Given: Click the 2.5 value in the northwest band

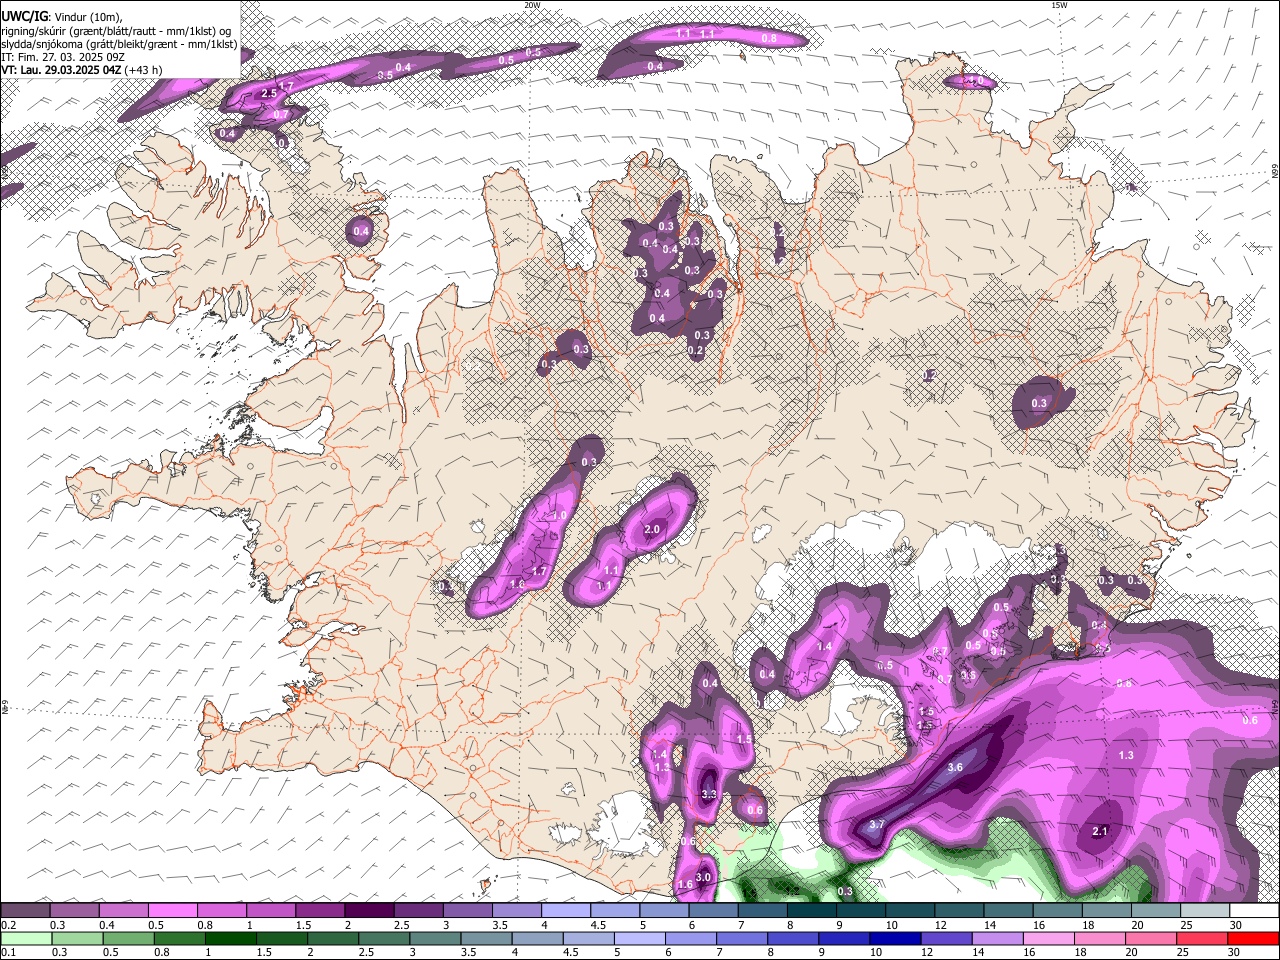Looking at the screenshot, I should [x=268, y=93].
